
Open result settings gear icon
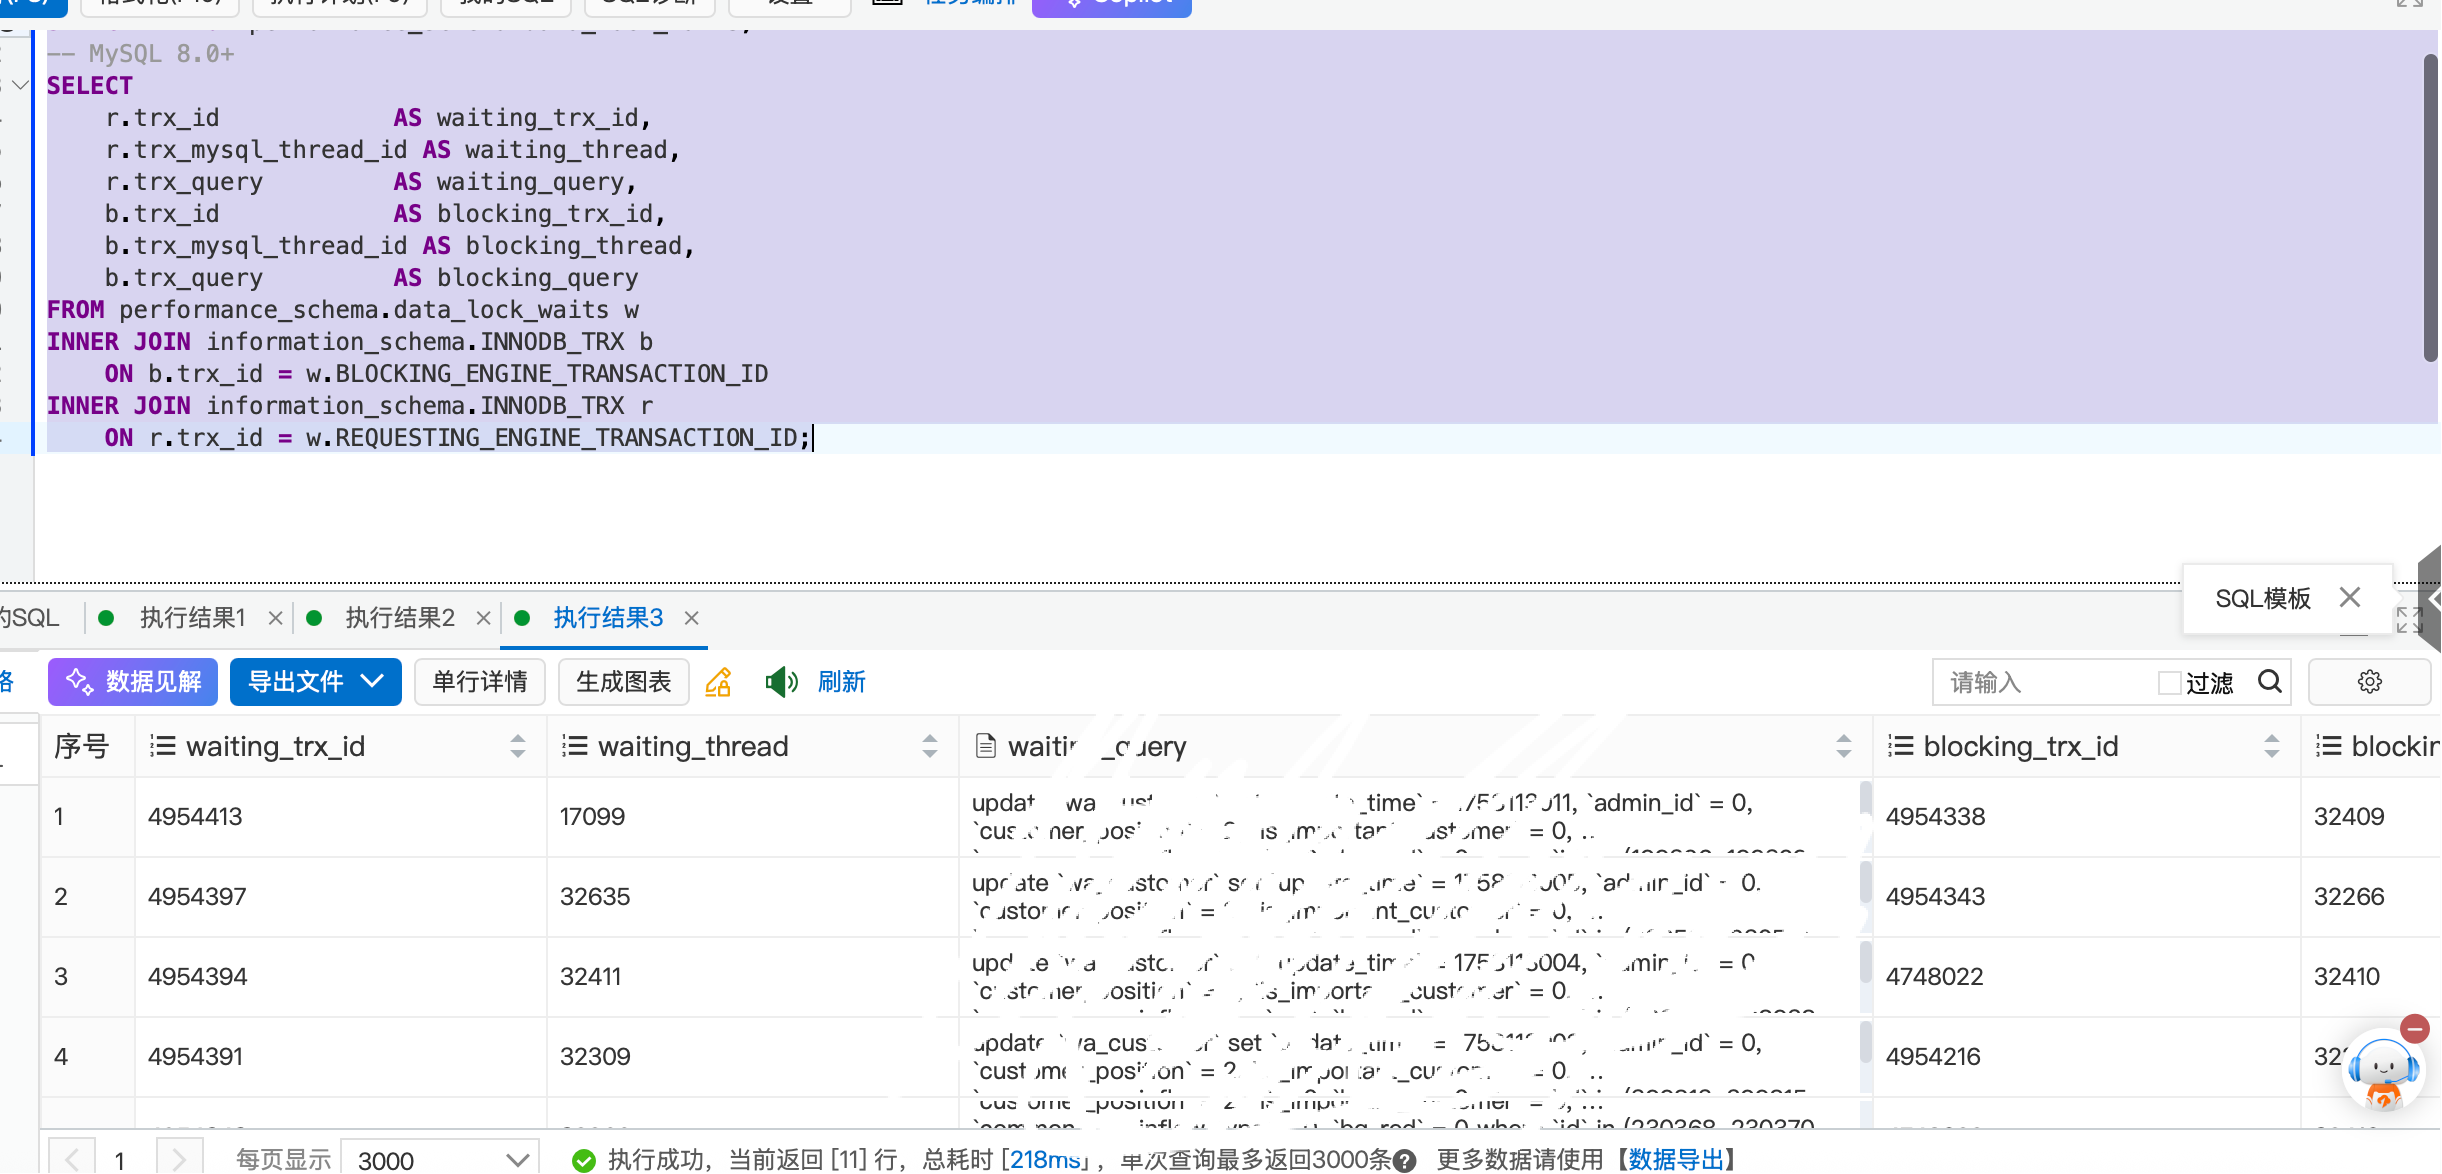click(2369, 682)
